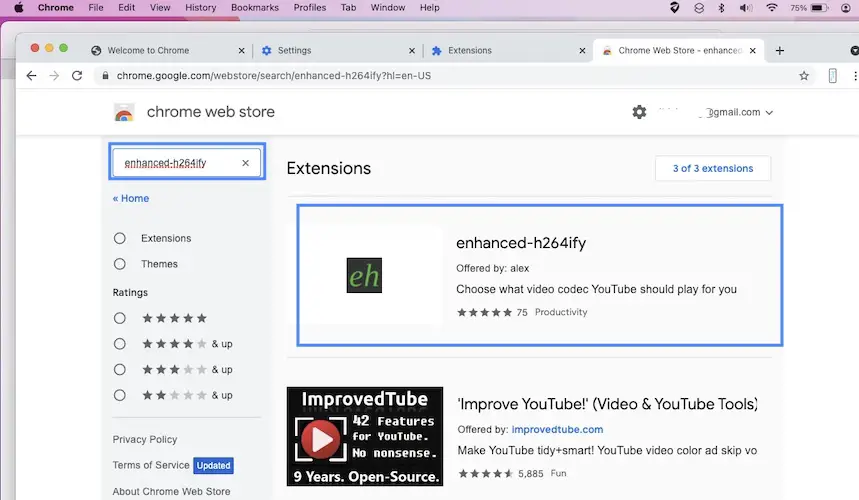Open 'Improve YouTube!' extension title
Viewport: 859px width, 500px height.
click(608, 404)
